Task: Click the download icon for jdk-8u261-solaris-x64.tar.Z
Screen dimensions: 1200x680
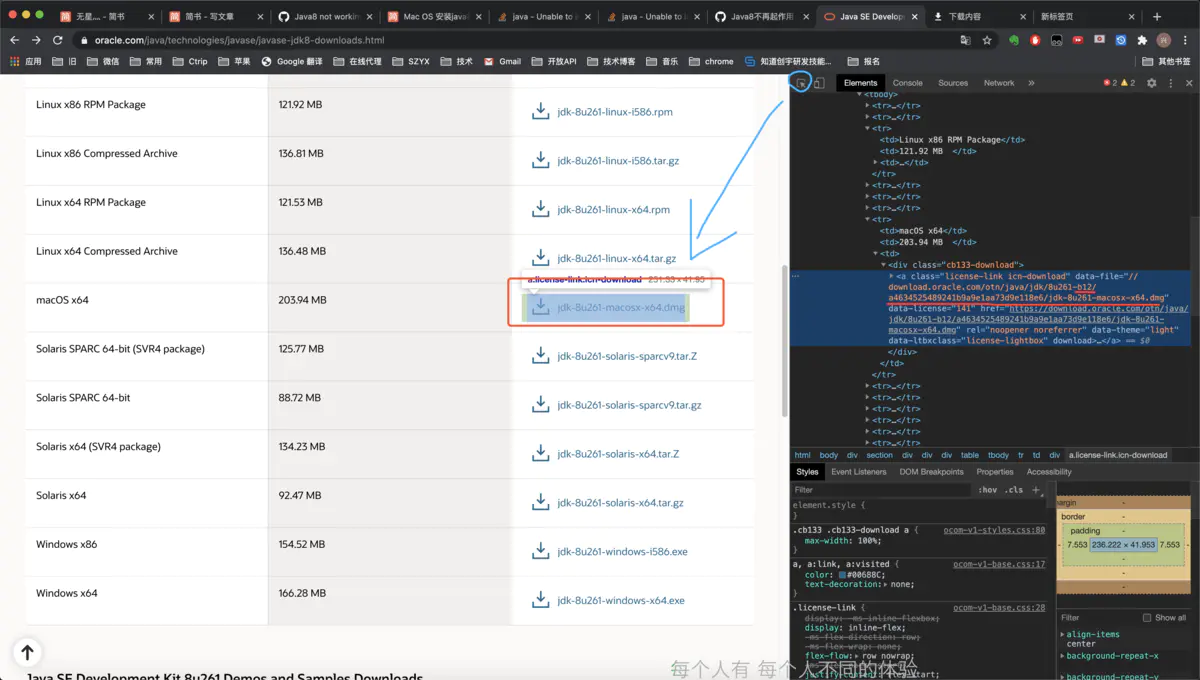Action: pos(541,453)
